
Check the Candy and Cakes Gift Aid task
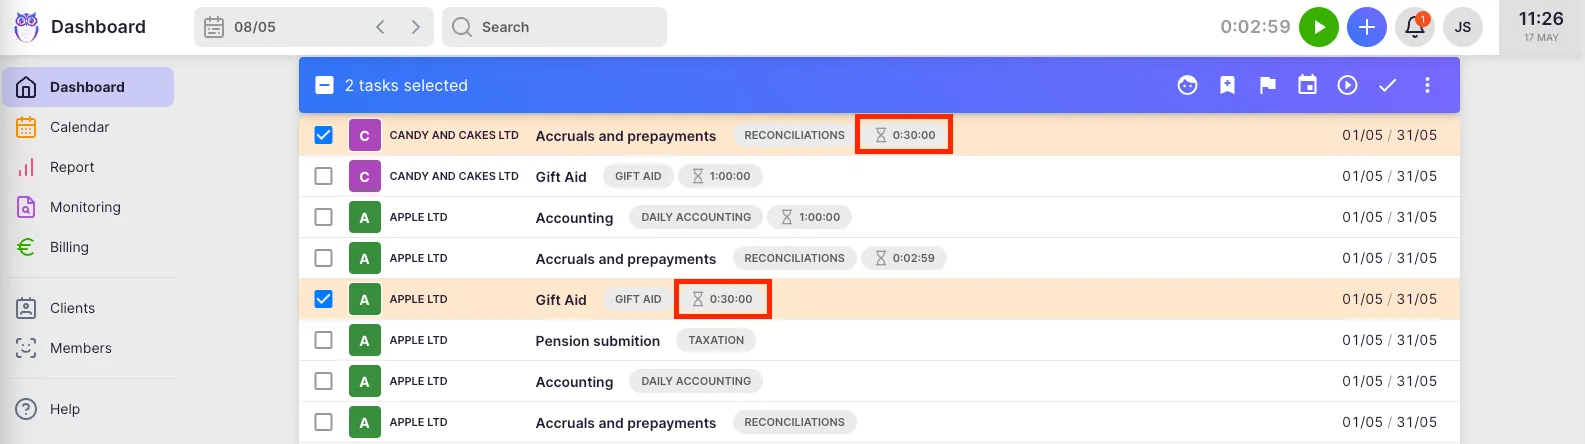point(323,176)
